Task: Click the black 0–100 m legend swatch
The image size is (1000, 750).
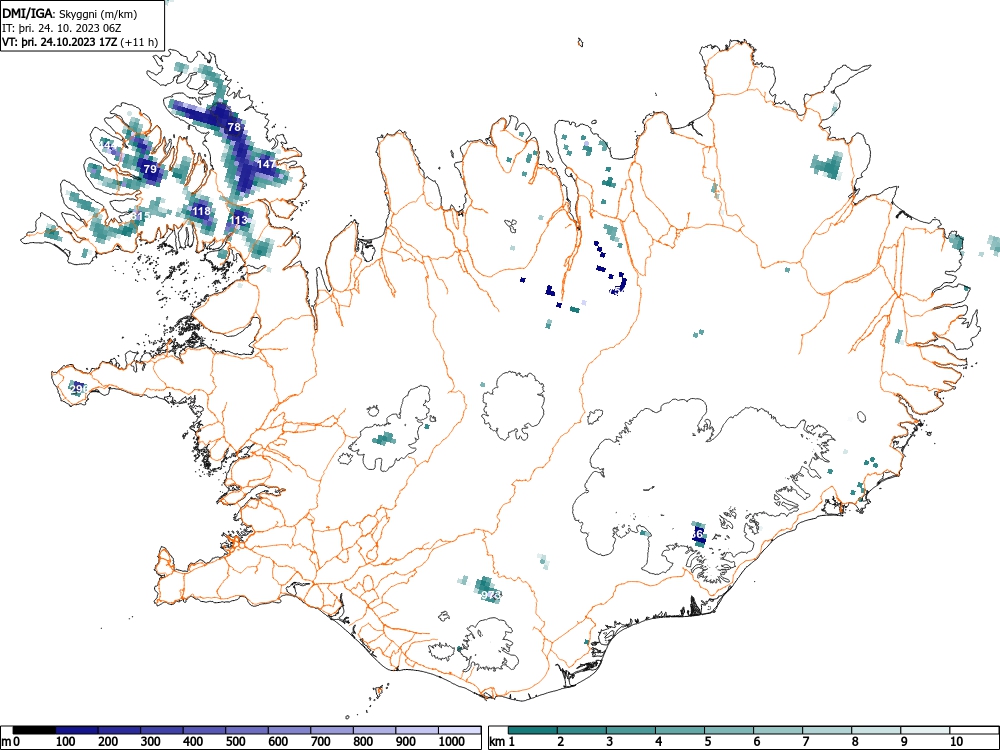Action: [x=34, y=730]
